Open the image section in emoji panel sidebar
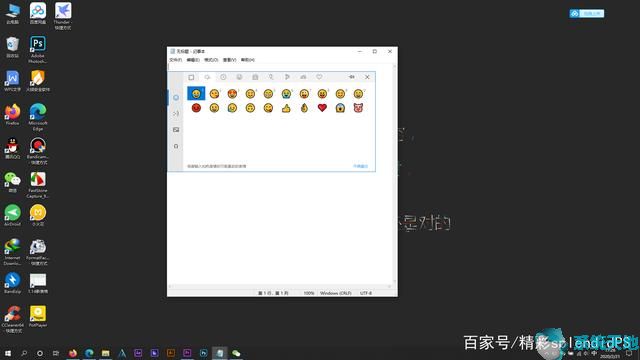 point(176,130)
